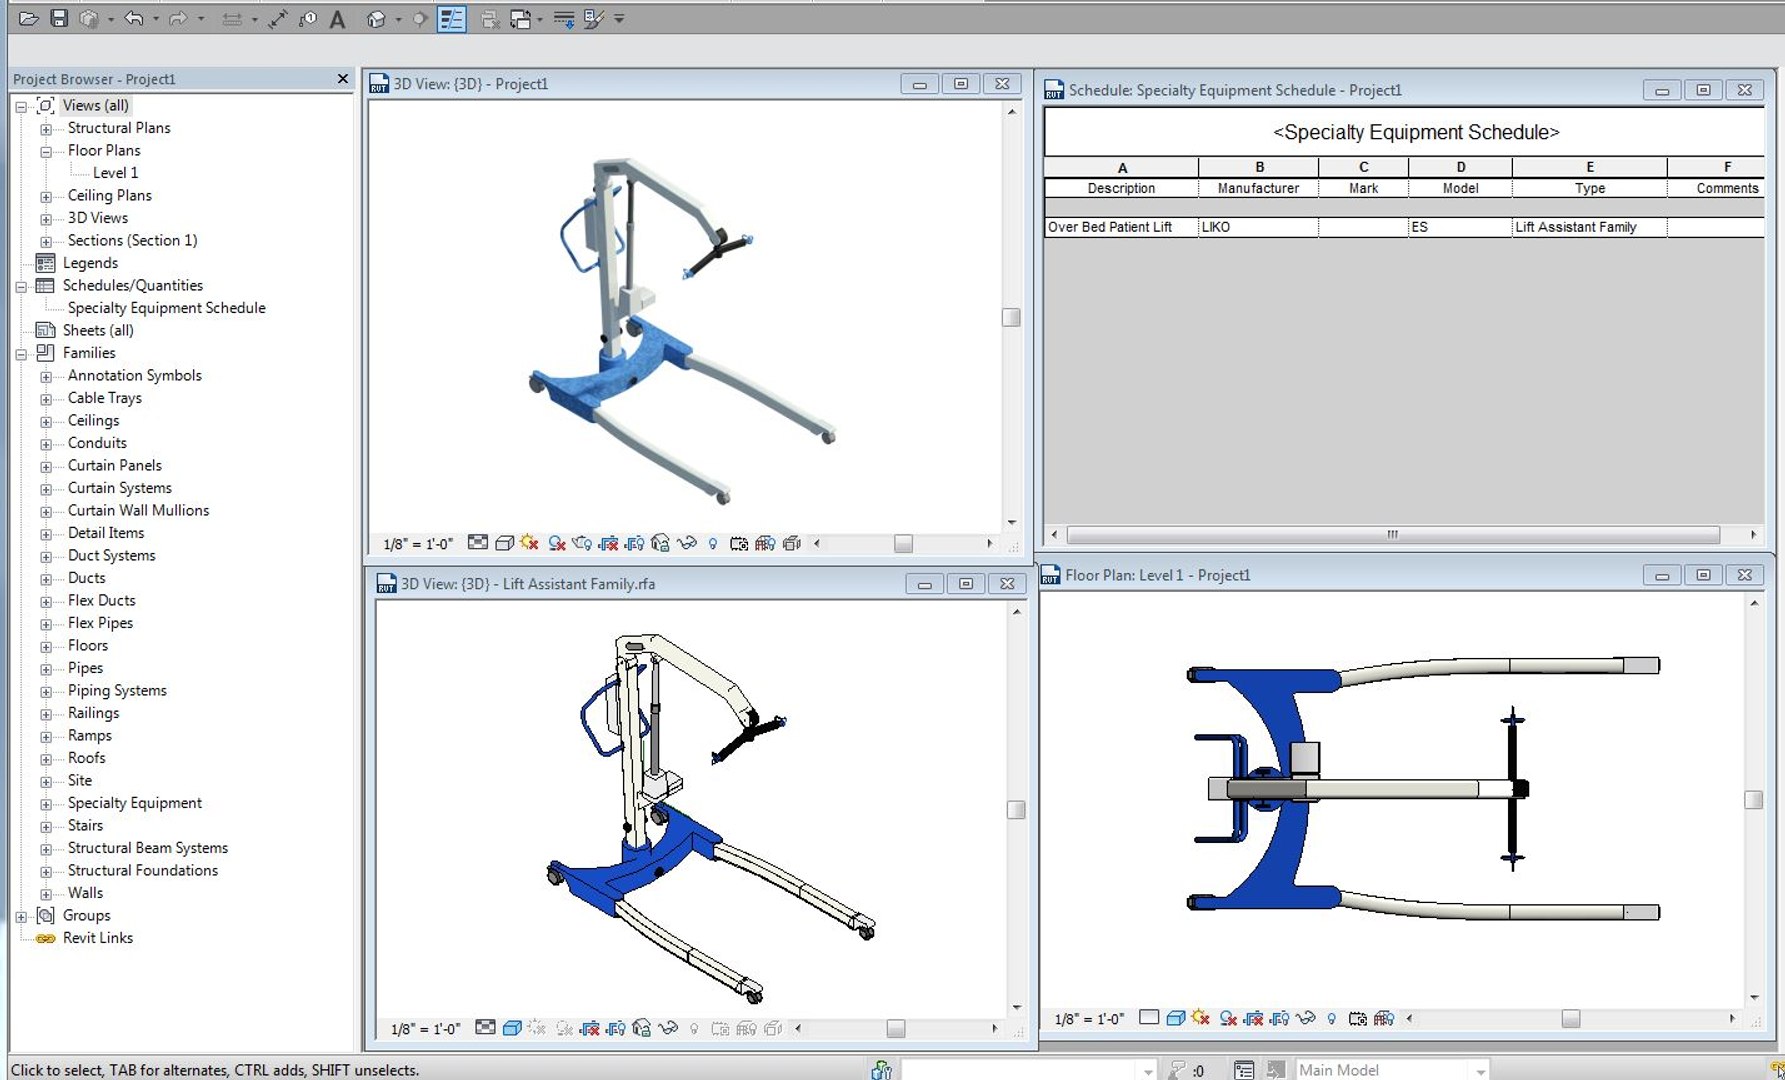Toggle Sun Path icon in Floor Plan view
The width and height of the screenshot is (1785, 1080).
[1201, 1018]
